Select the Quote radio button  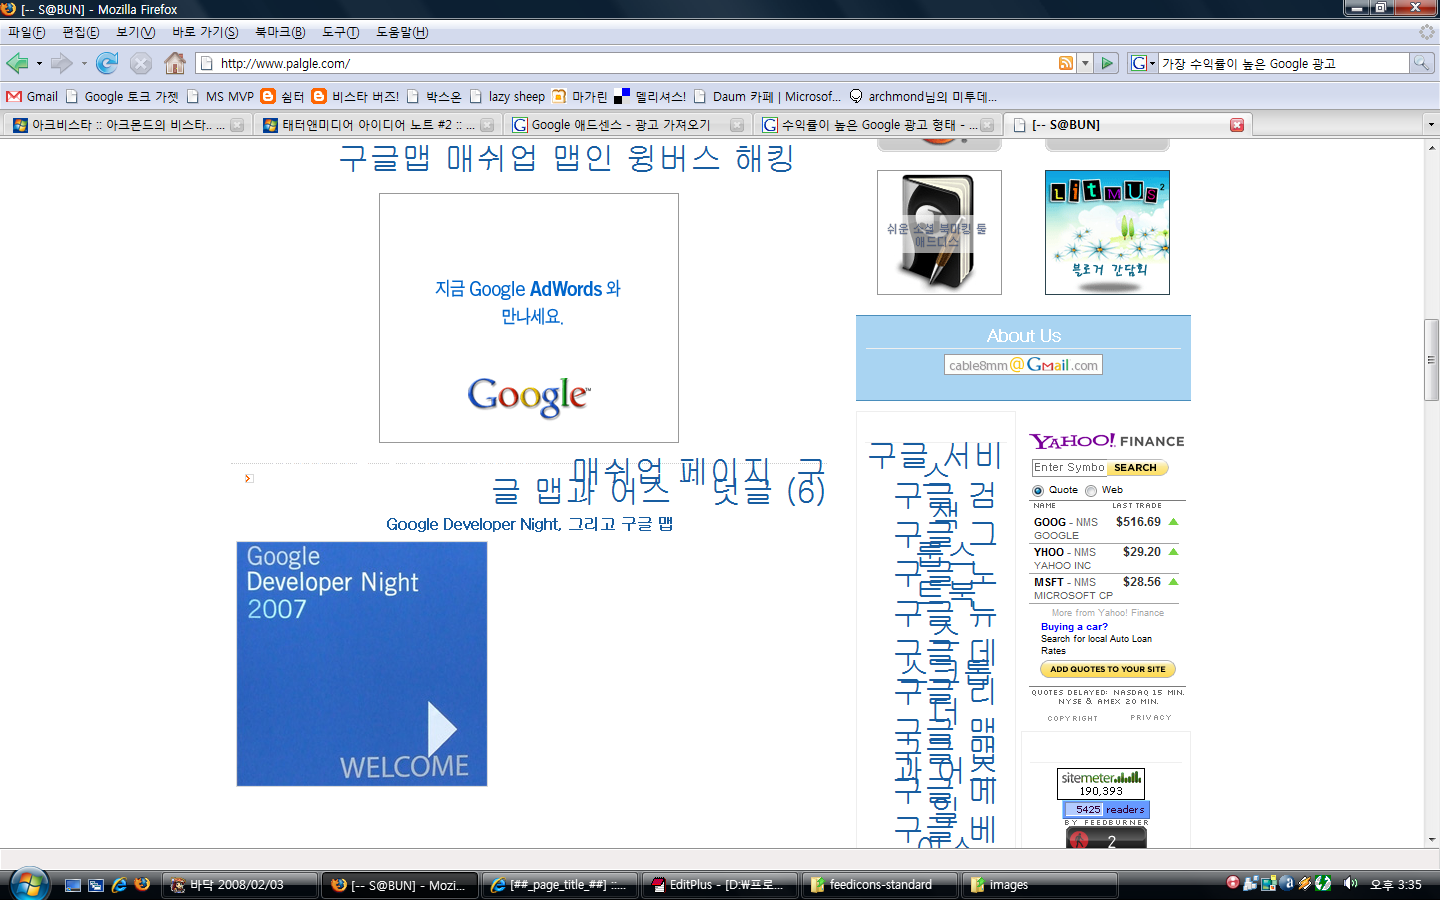pos(1038,491)
